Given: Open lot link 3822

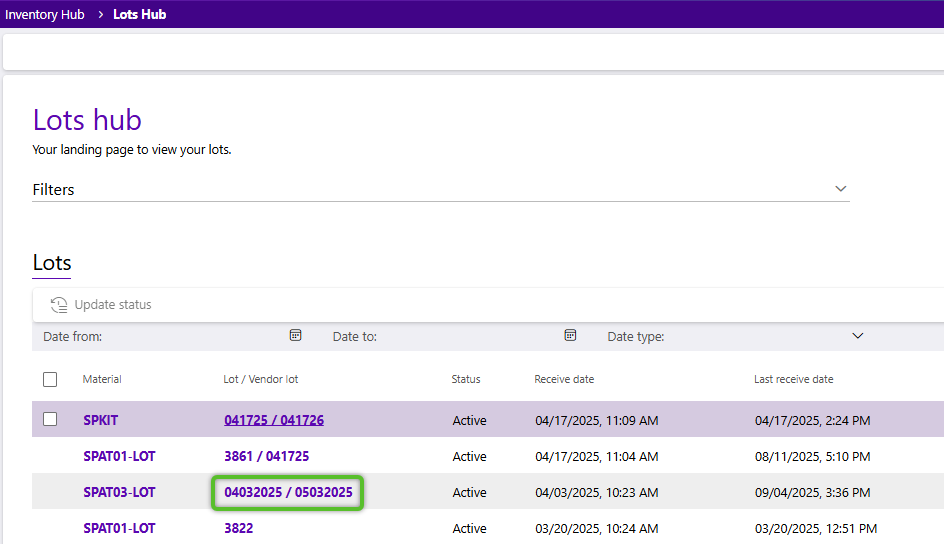Looking at the screenshot, I should [x=238, y=529].
